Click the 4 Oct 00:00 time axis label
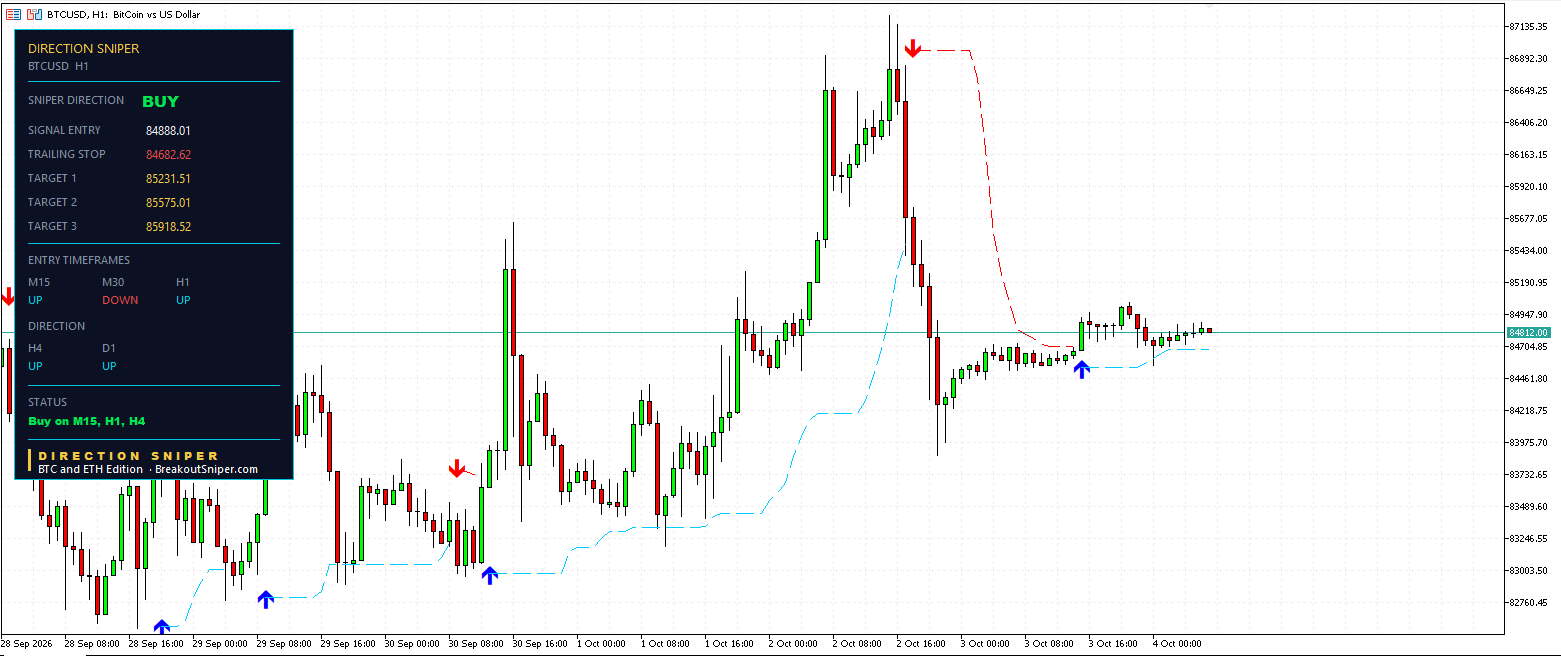The width and height of the screenshot is (1561, 656). coord(1177,643)
